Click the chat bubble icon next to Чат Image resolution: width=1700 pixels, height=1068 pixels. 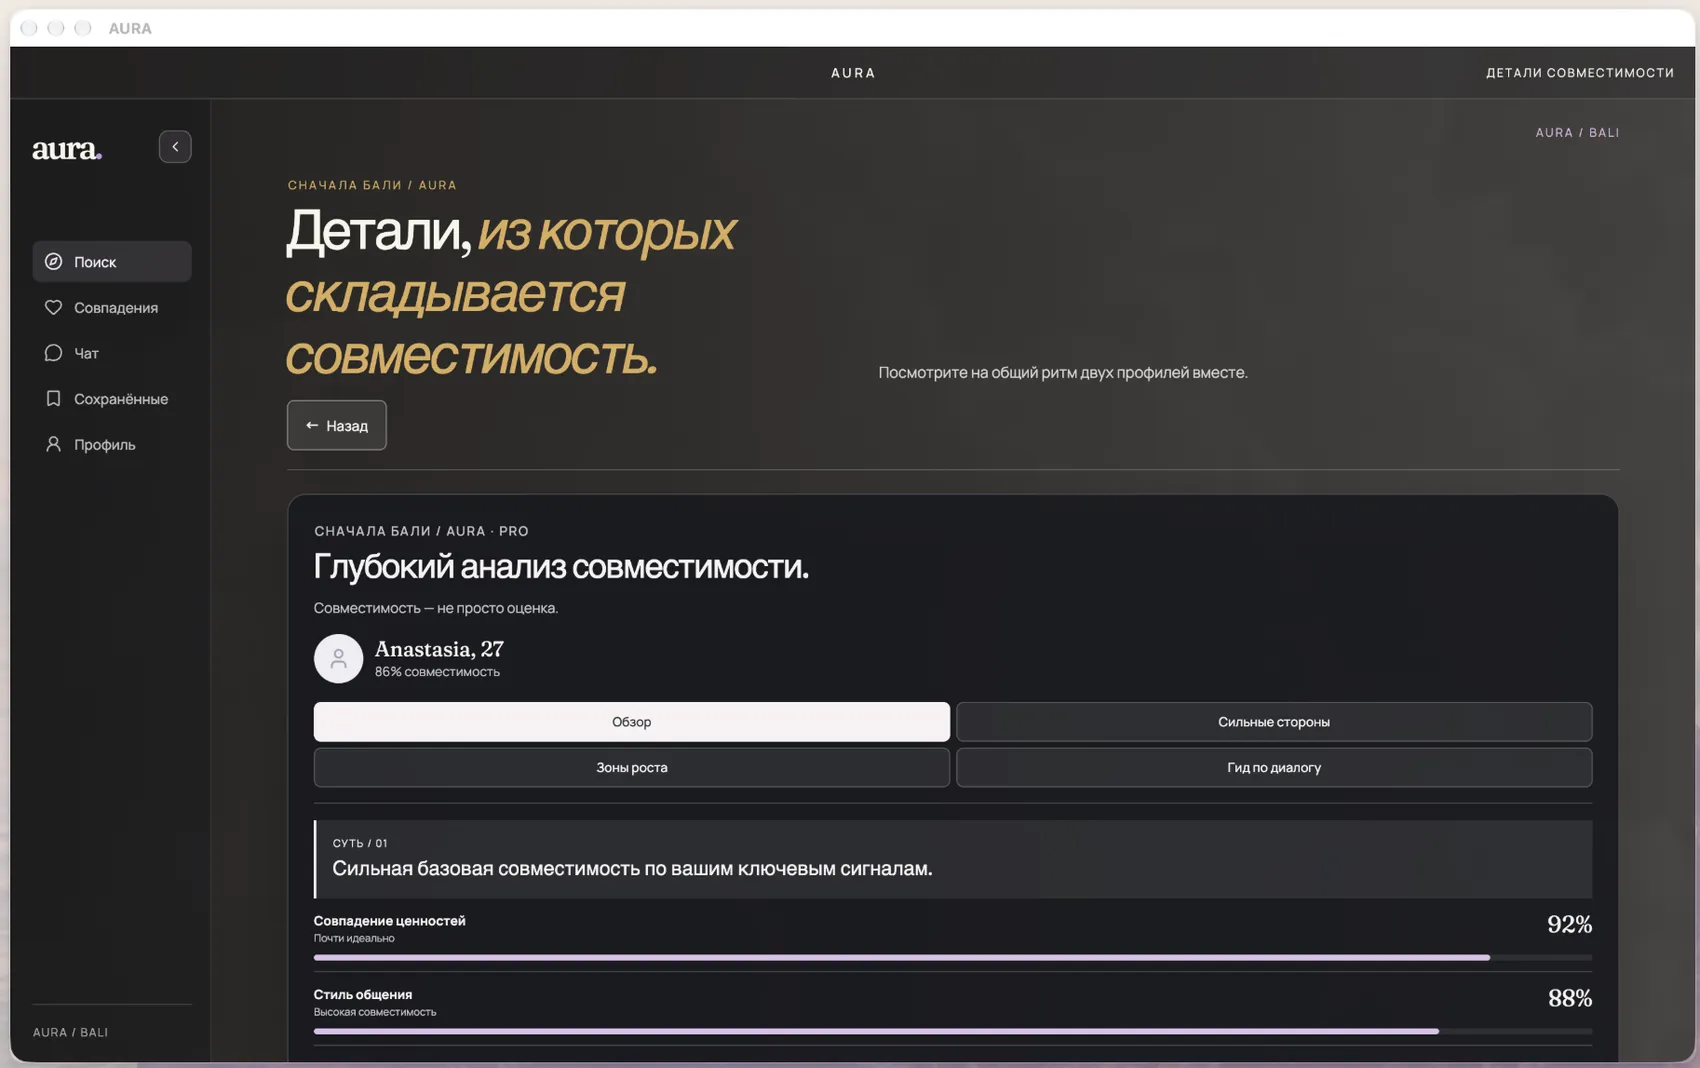(x=54, y=353)
